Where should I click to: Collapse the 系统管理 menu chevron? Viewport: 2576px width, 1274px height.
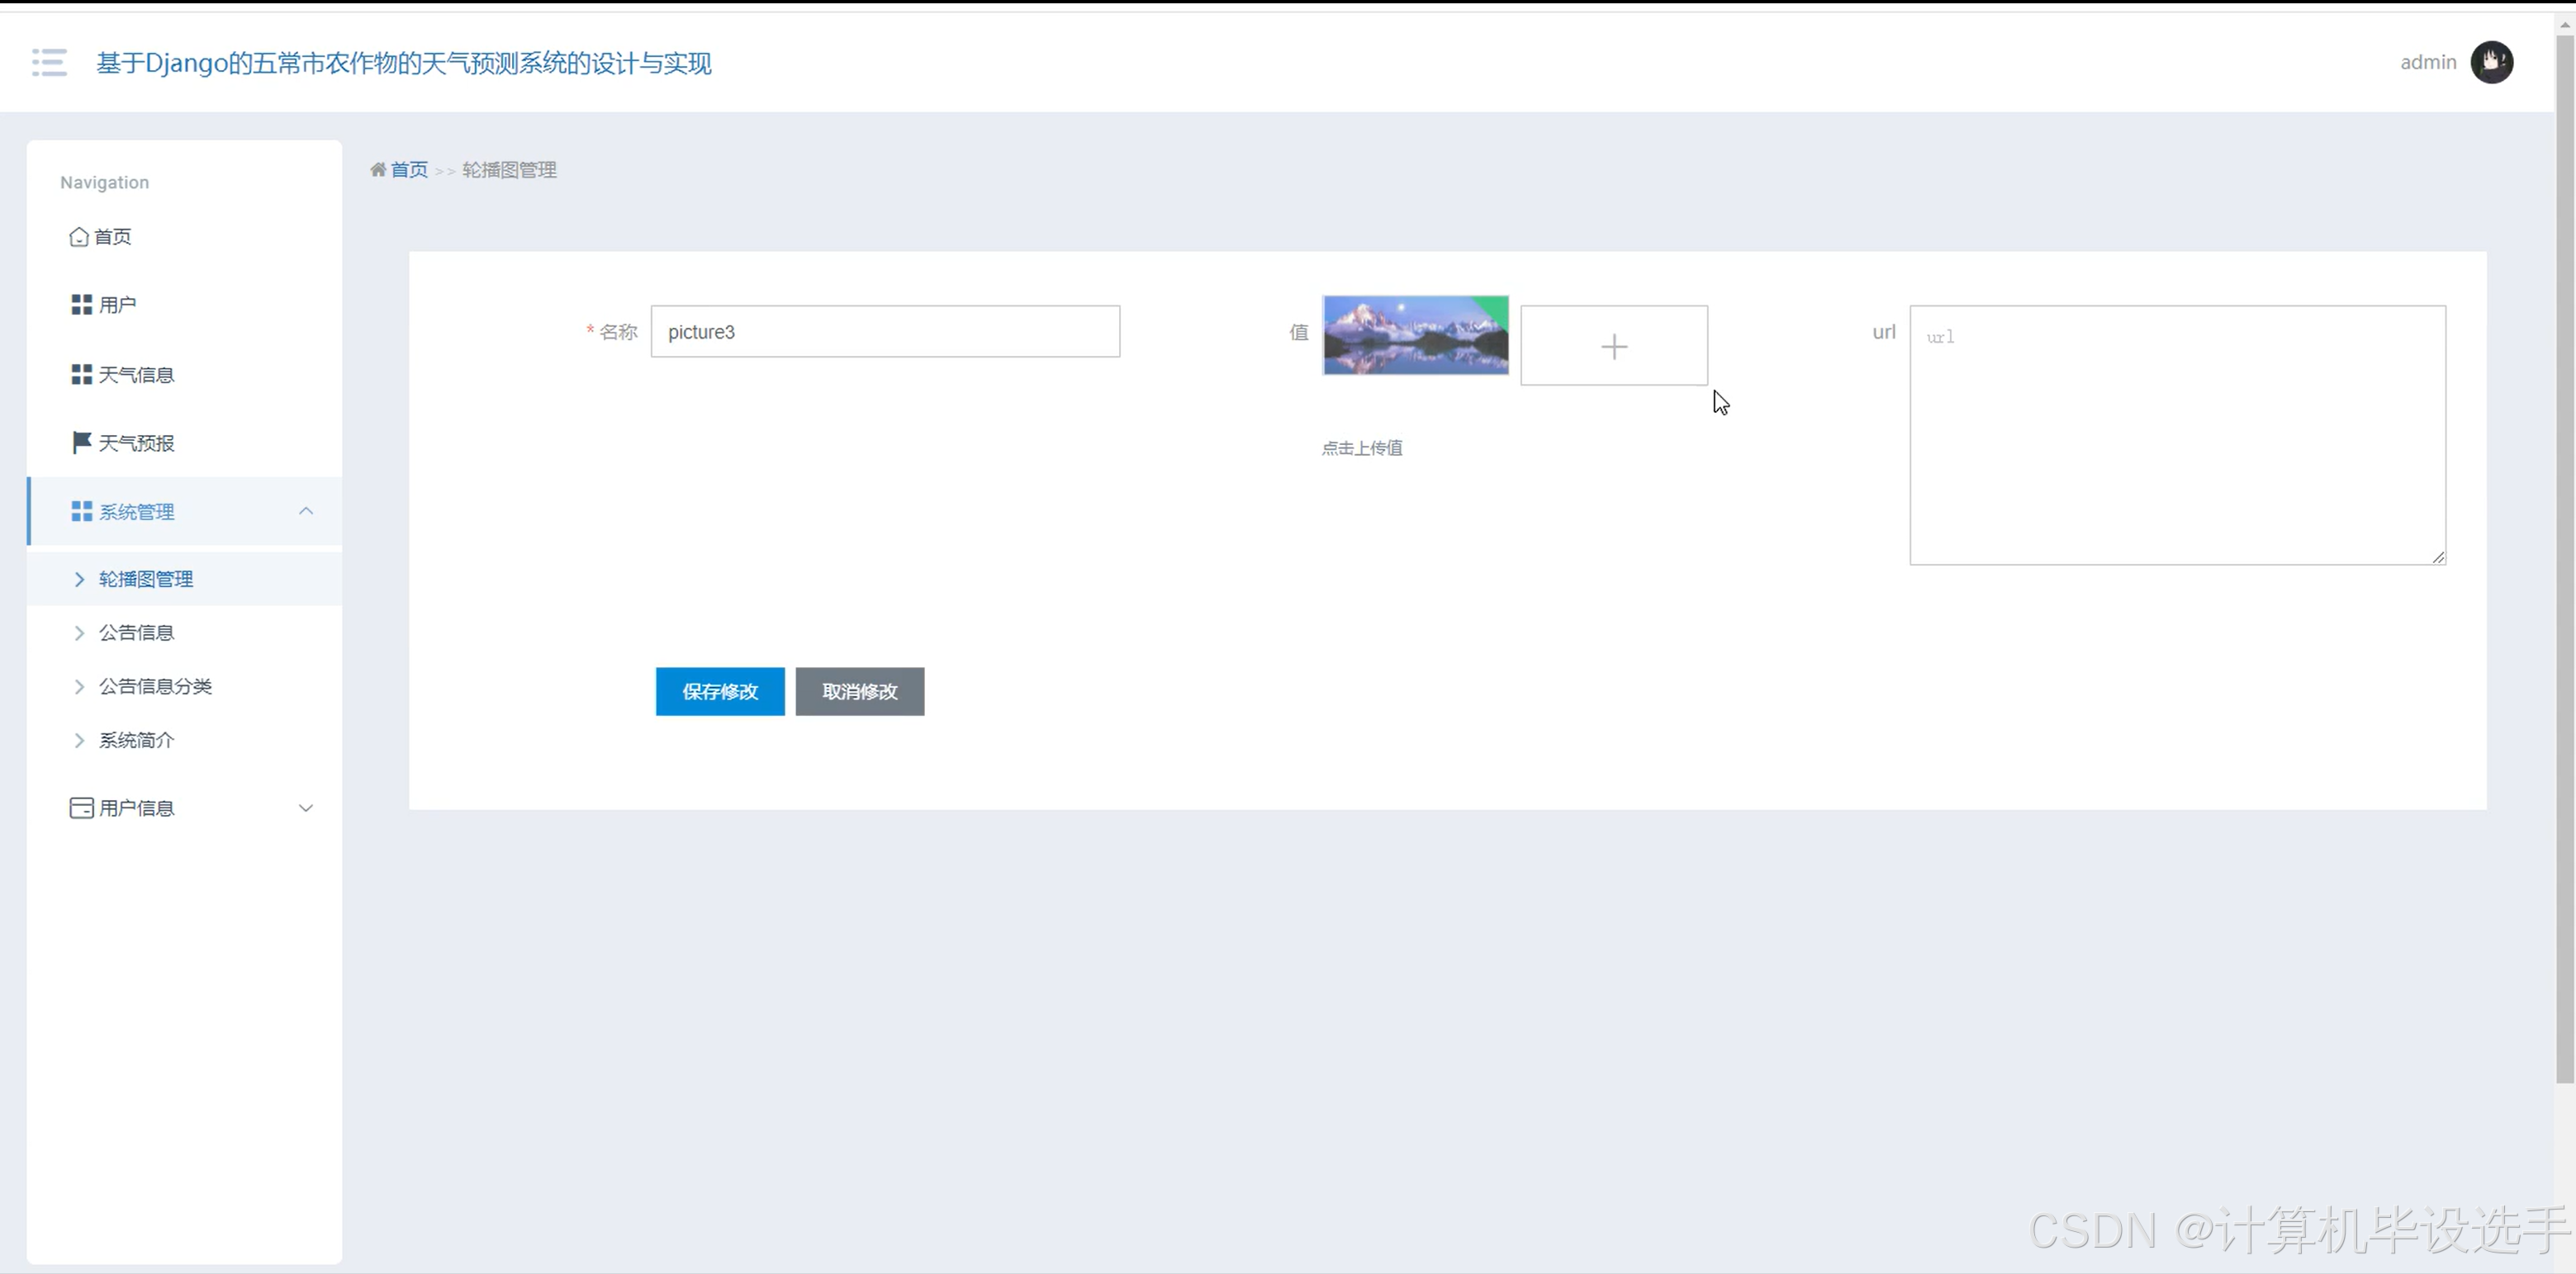click(x=306, y=511)
